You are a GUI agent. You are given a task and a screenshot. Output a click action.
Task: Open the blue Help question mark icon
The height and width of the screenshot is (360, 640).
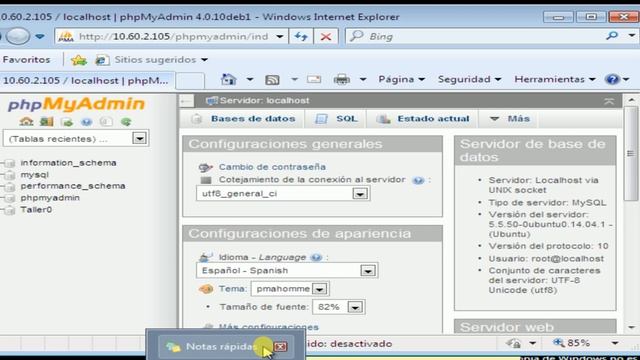point(612,79)
